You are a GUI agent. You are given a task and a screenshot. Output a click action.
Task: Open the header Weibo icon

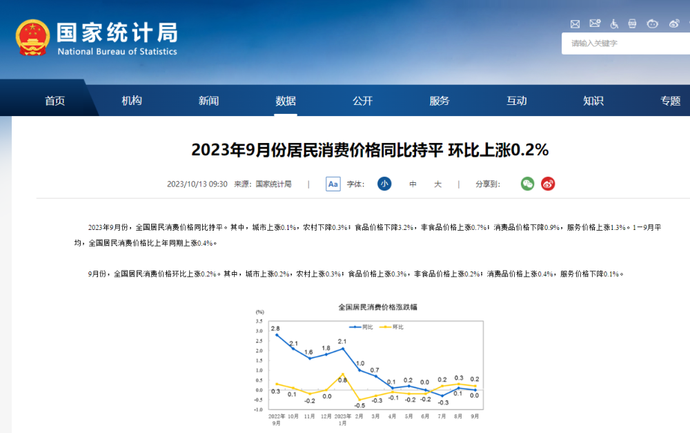674,24
